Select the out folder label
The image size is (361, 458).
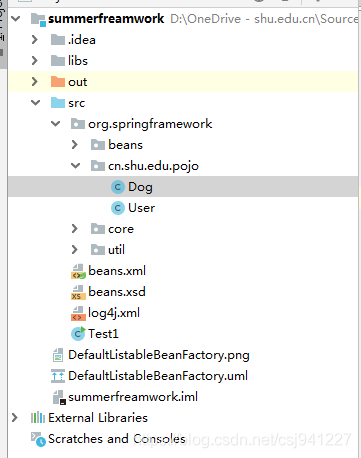[x=77, y=82]
